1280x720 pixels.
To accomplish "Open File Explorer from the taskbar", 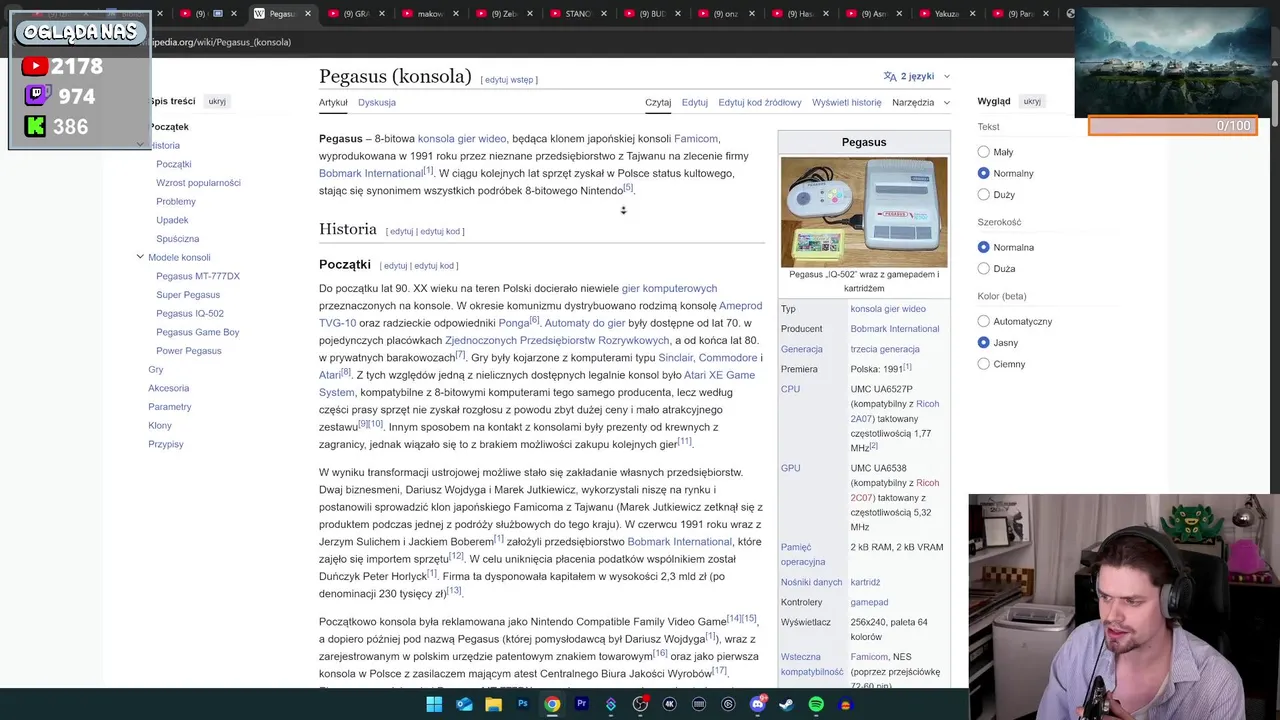I will [493, 704].
